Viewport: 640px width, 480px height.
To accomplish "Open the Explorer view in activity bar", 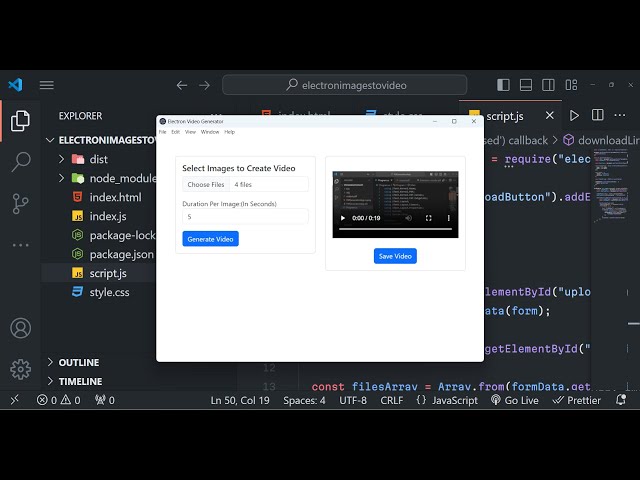I will coord(20,121).
